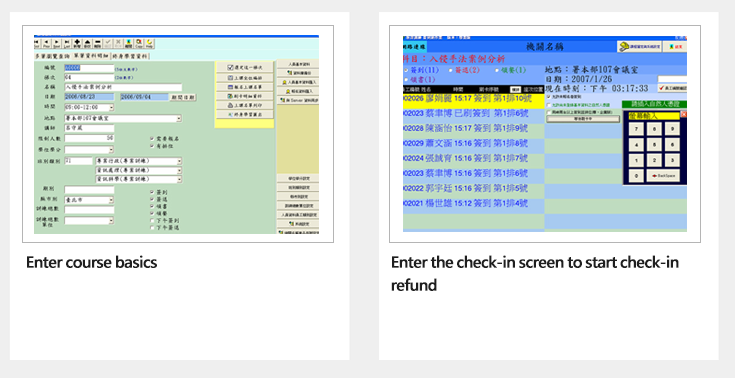Toggle the 需要報名 checkbox
The height and width of the screenshot is (378, 735).
(x=152, y=139)
